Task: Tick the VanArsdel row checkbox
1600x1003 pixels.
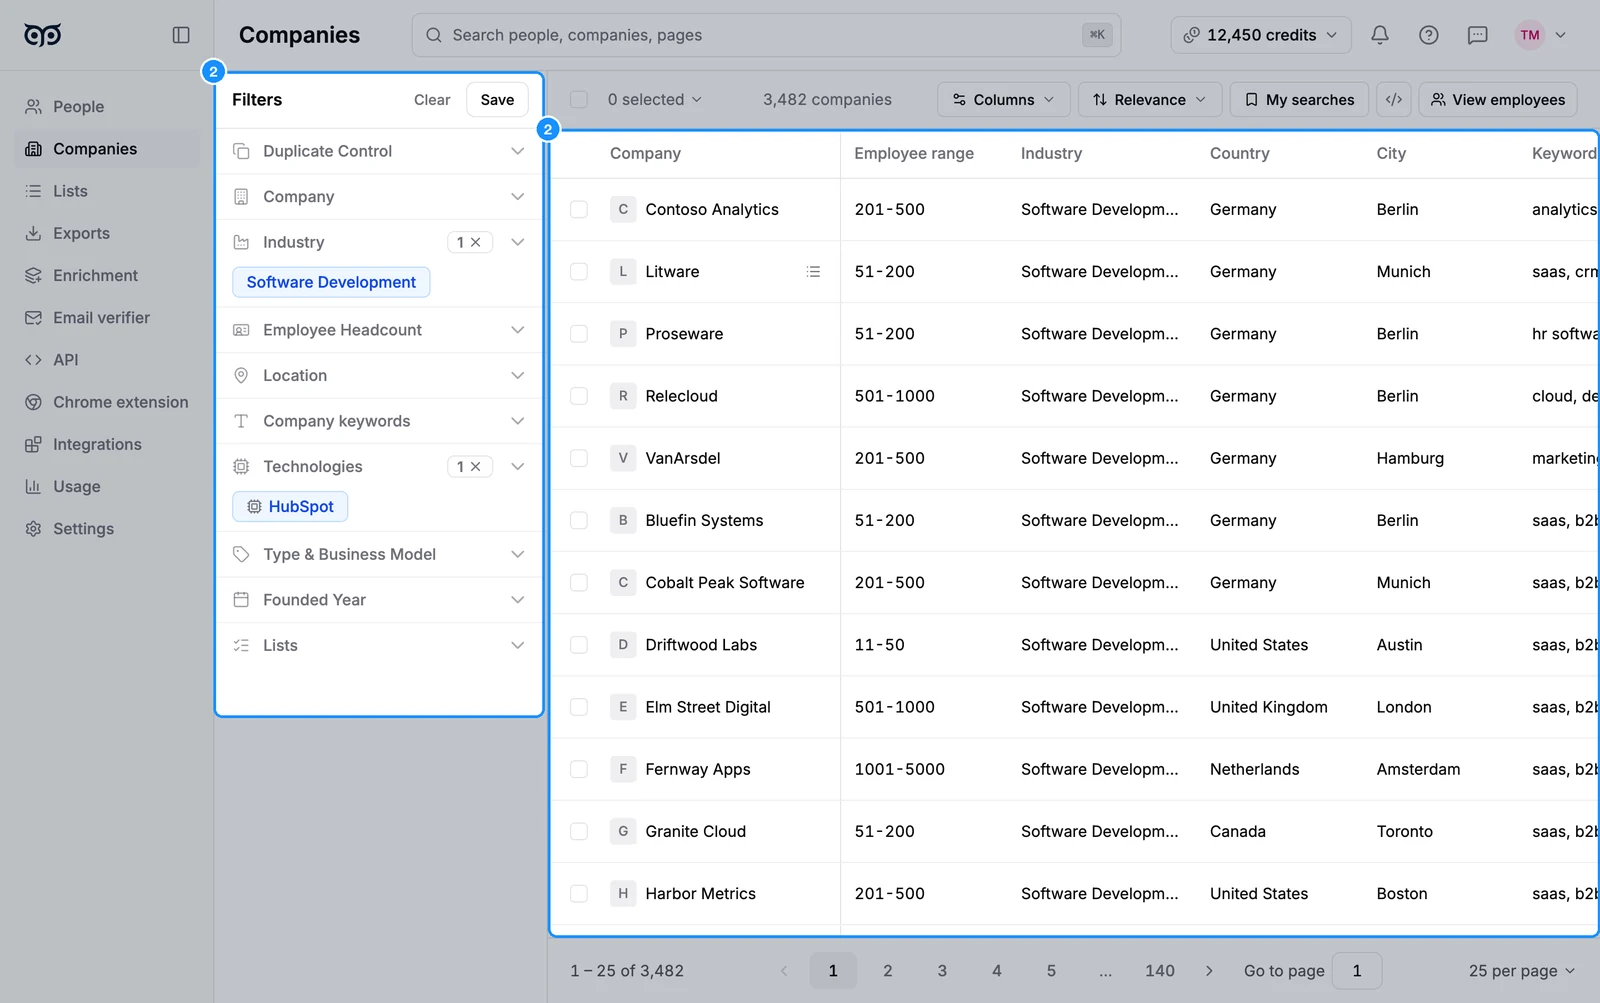Action: 579,458
